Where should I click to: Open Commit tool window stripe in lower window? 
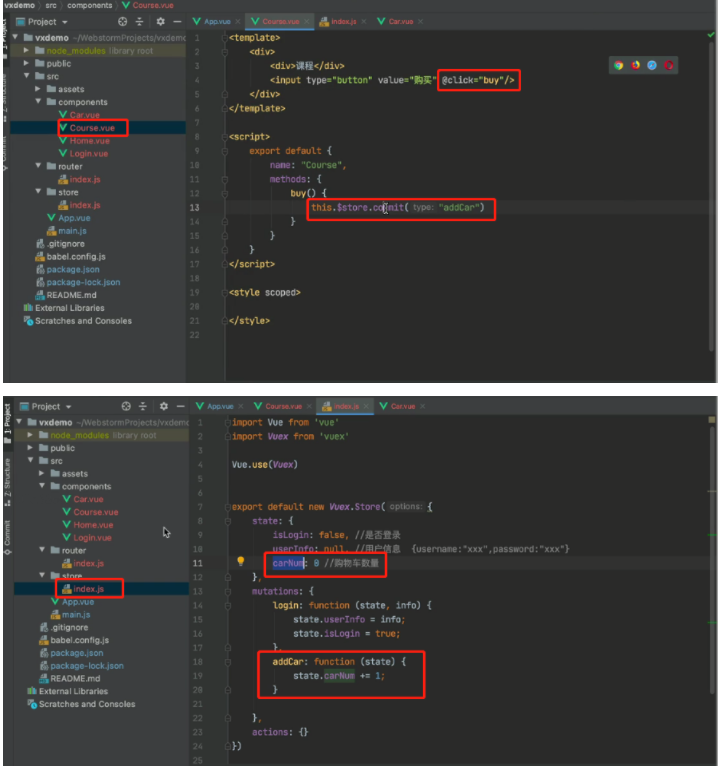pyautogui.click(x=7, y=537)
